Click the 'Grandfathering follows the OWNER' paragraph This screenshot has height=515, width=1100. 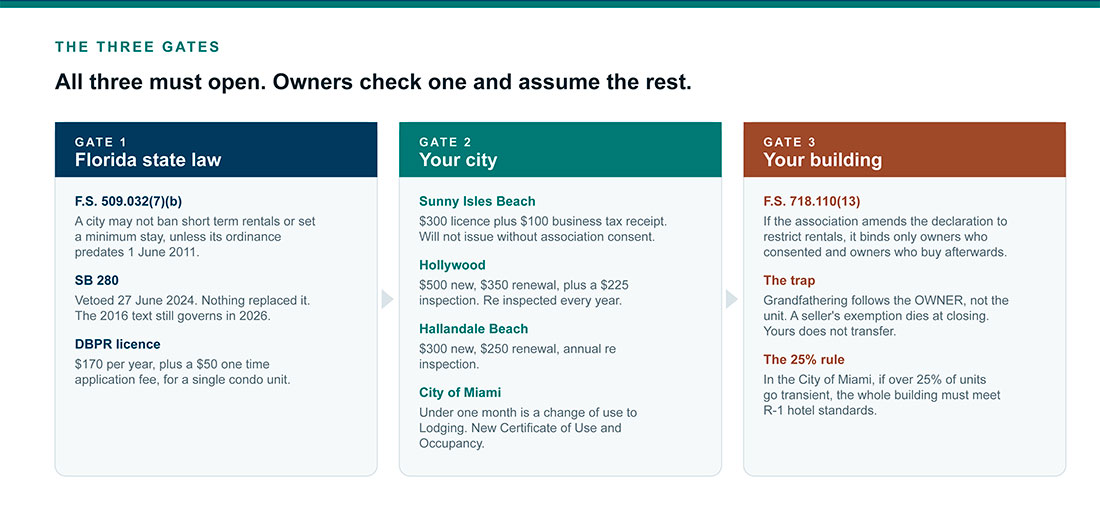pos(886,316)
